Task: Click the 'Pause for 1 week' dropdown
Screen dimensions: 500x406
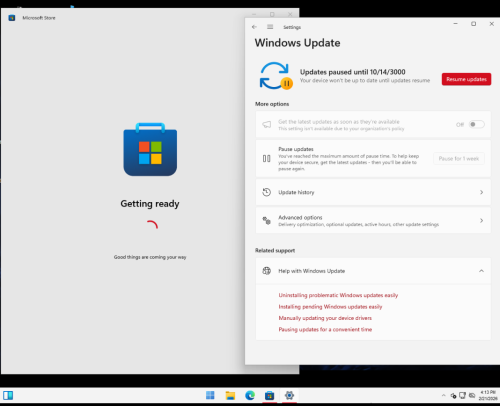Action: pyautogui.click(x=459, y=159)
